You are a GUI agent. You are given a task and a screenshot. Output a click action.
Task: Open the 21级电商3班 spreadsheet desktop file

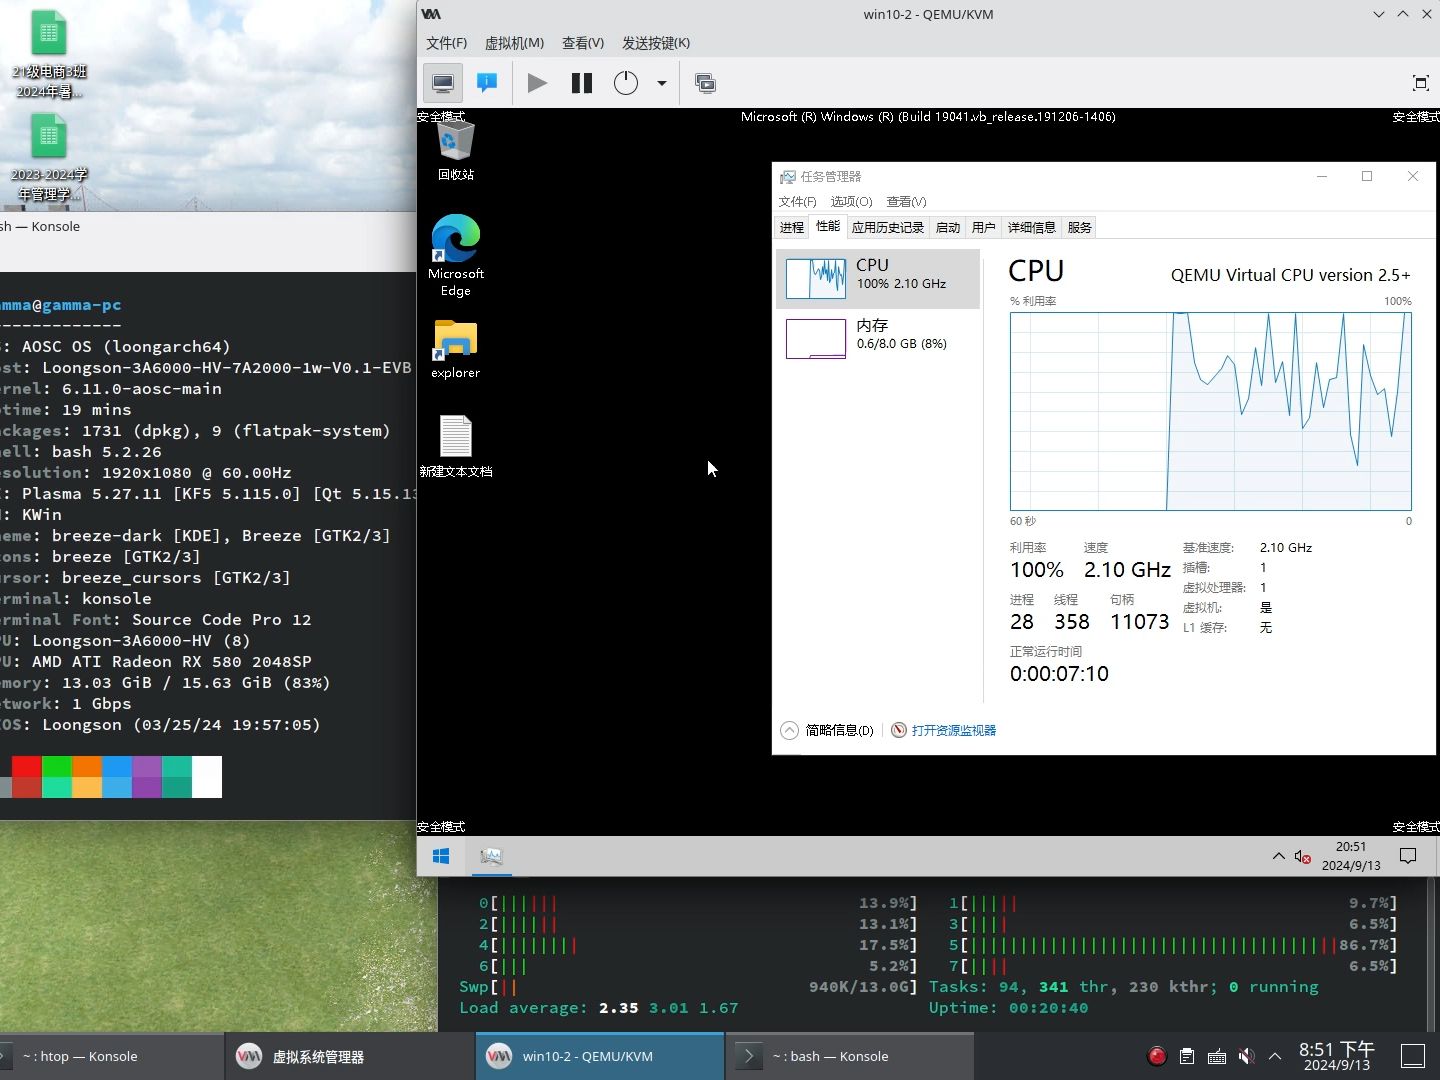click(49, 54)
